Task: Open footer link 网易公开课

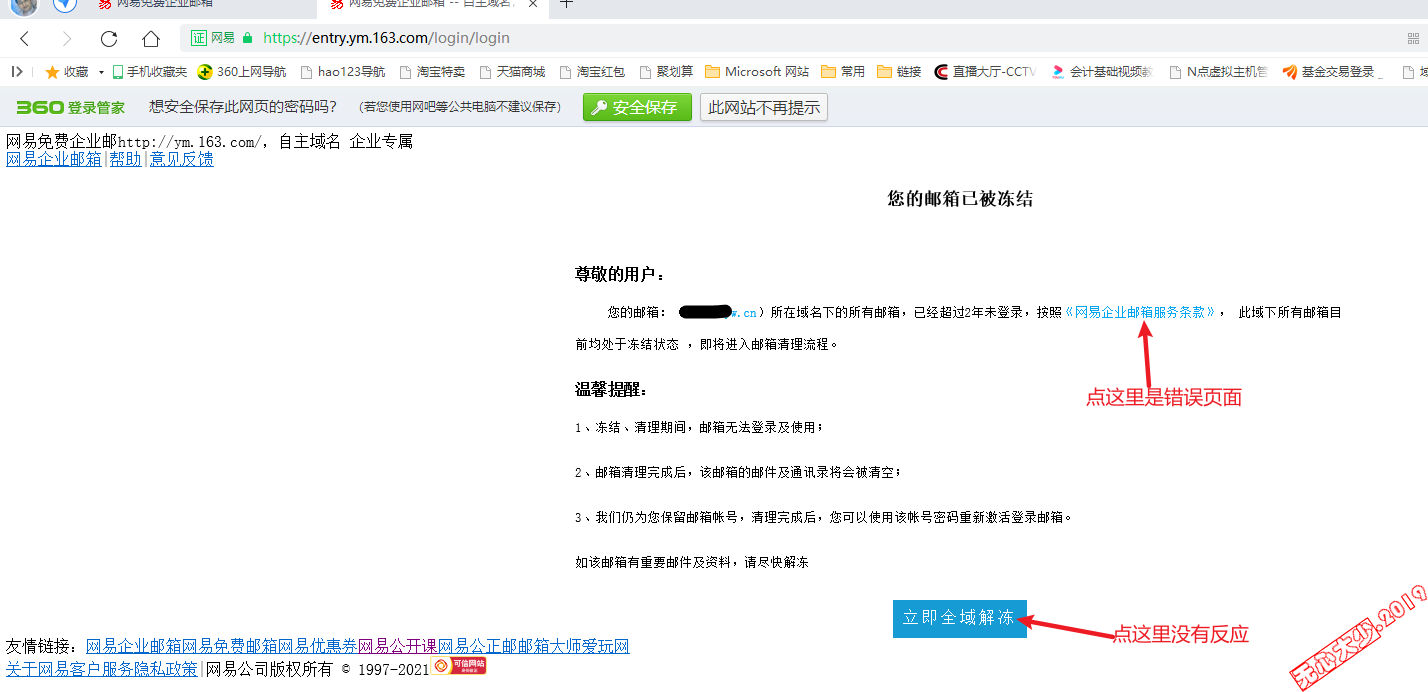Action: coord(398,646)
